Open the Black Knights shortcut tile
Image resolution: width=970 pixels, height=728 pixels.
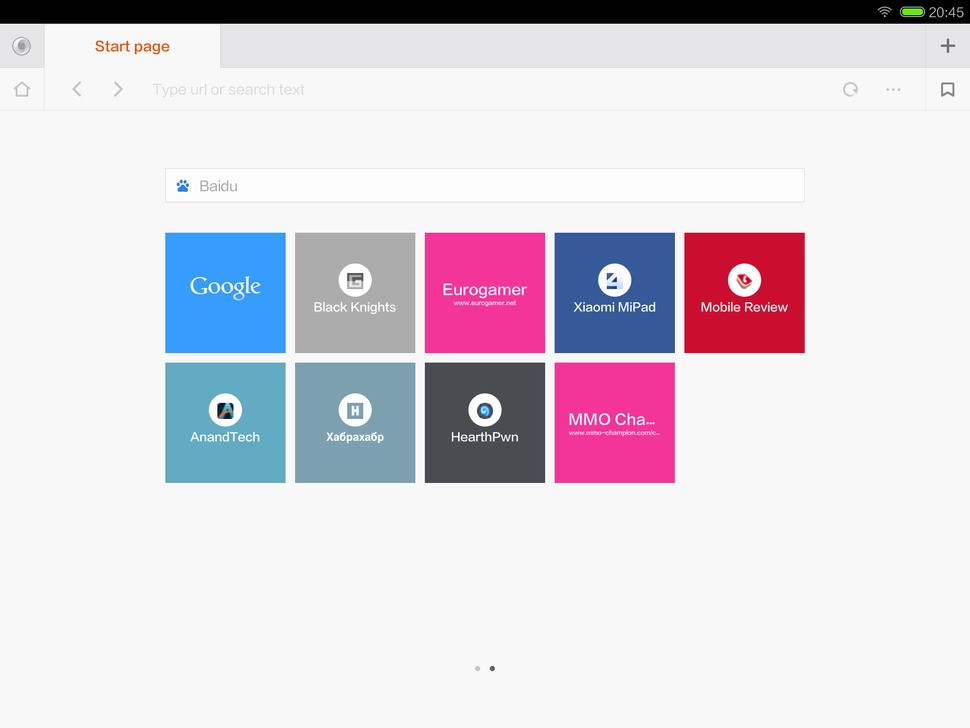tap(355, 293)
